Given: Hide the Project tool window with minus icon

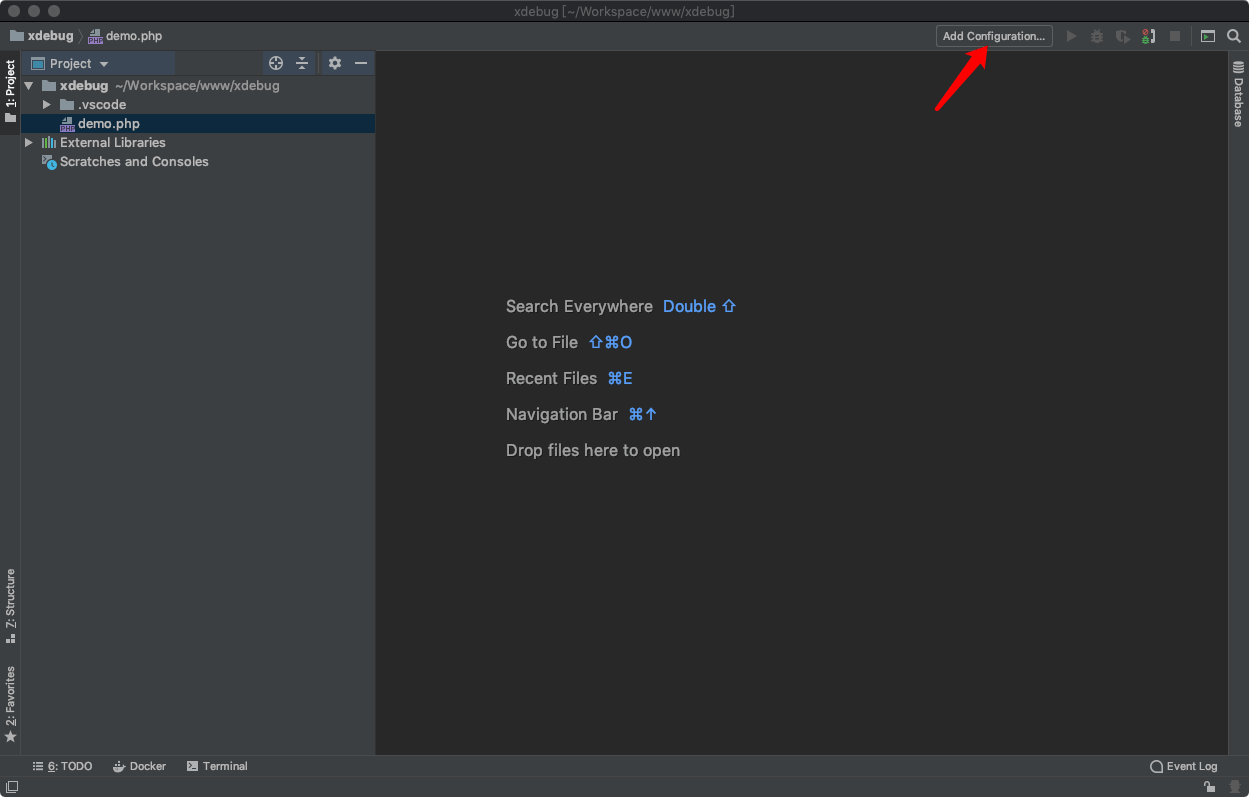Looking at the screenshot, I should click(x=361, y=63).
